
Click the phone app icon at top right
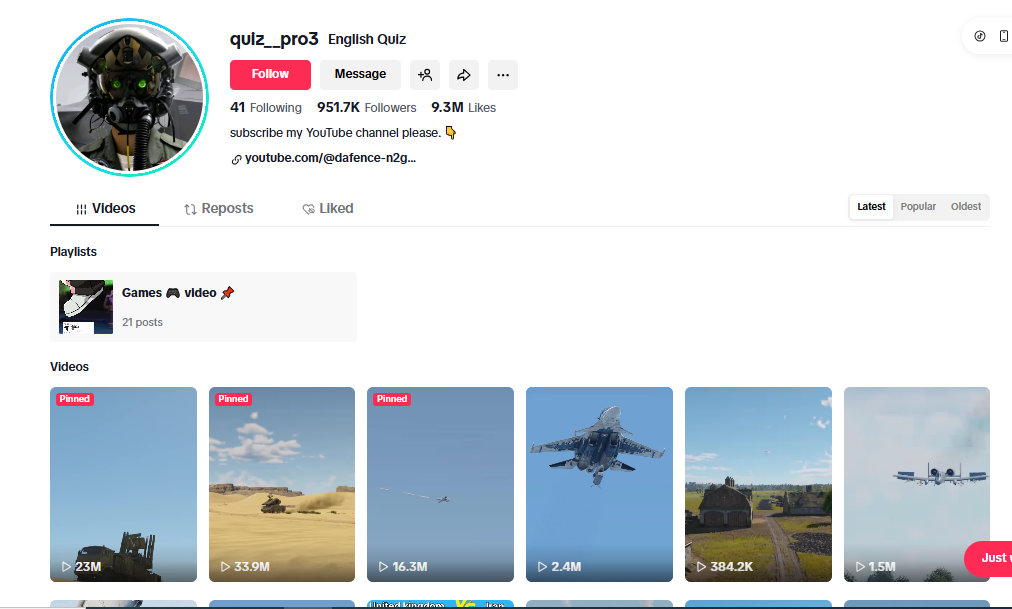tap(1004, 36)
